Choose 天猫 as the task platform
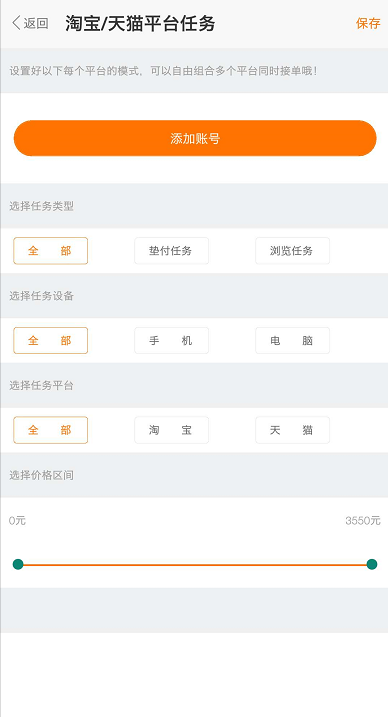 (292, 430)
